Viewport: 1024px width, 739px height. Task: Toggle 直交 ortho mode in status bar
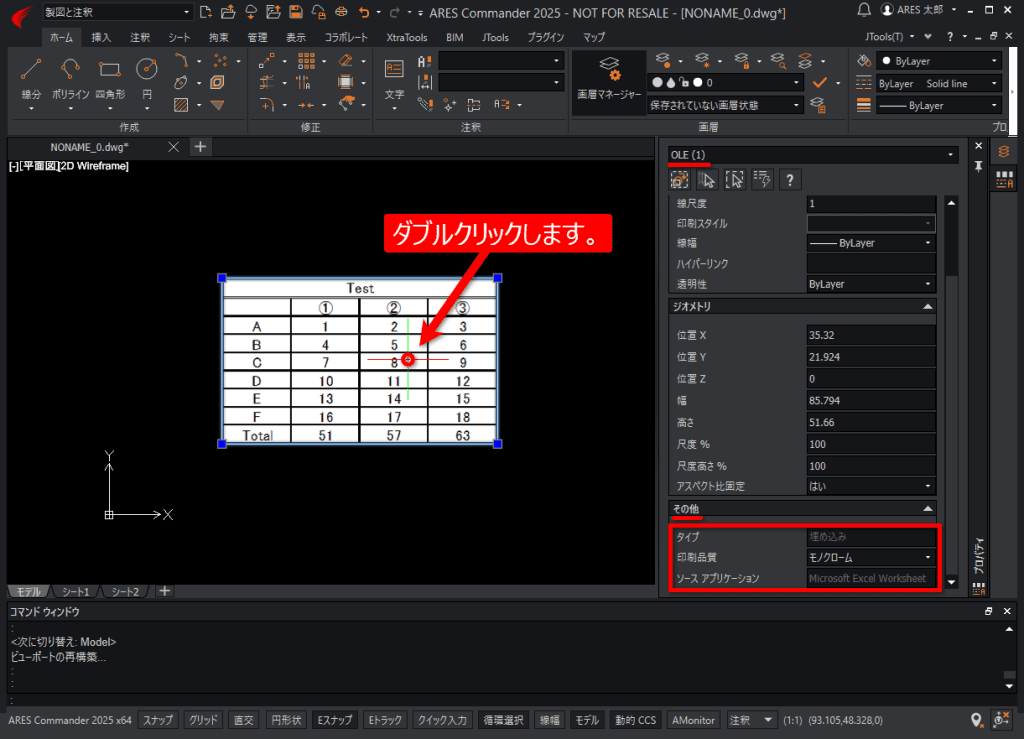pyautogui.click(x=244, y=720)
